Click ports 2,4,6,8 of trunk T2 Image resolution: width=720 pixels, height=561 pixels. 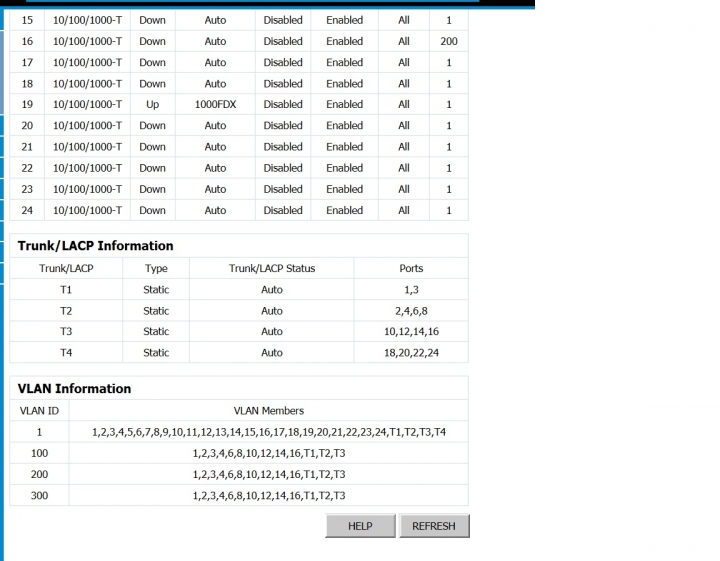[x=411, y=311]
